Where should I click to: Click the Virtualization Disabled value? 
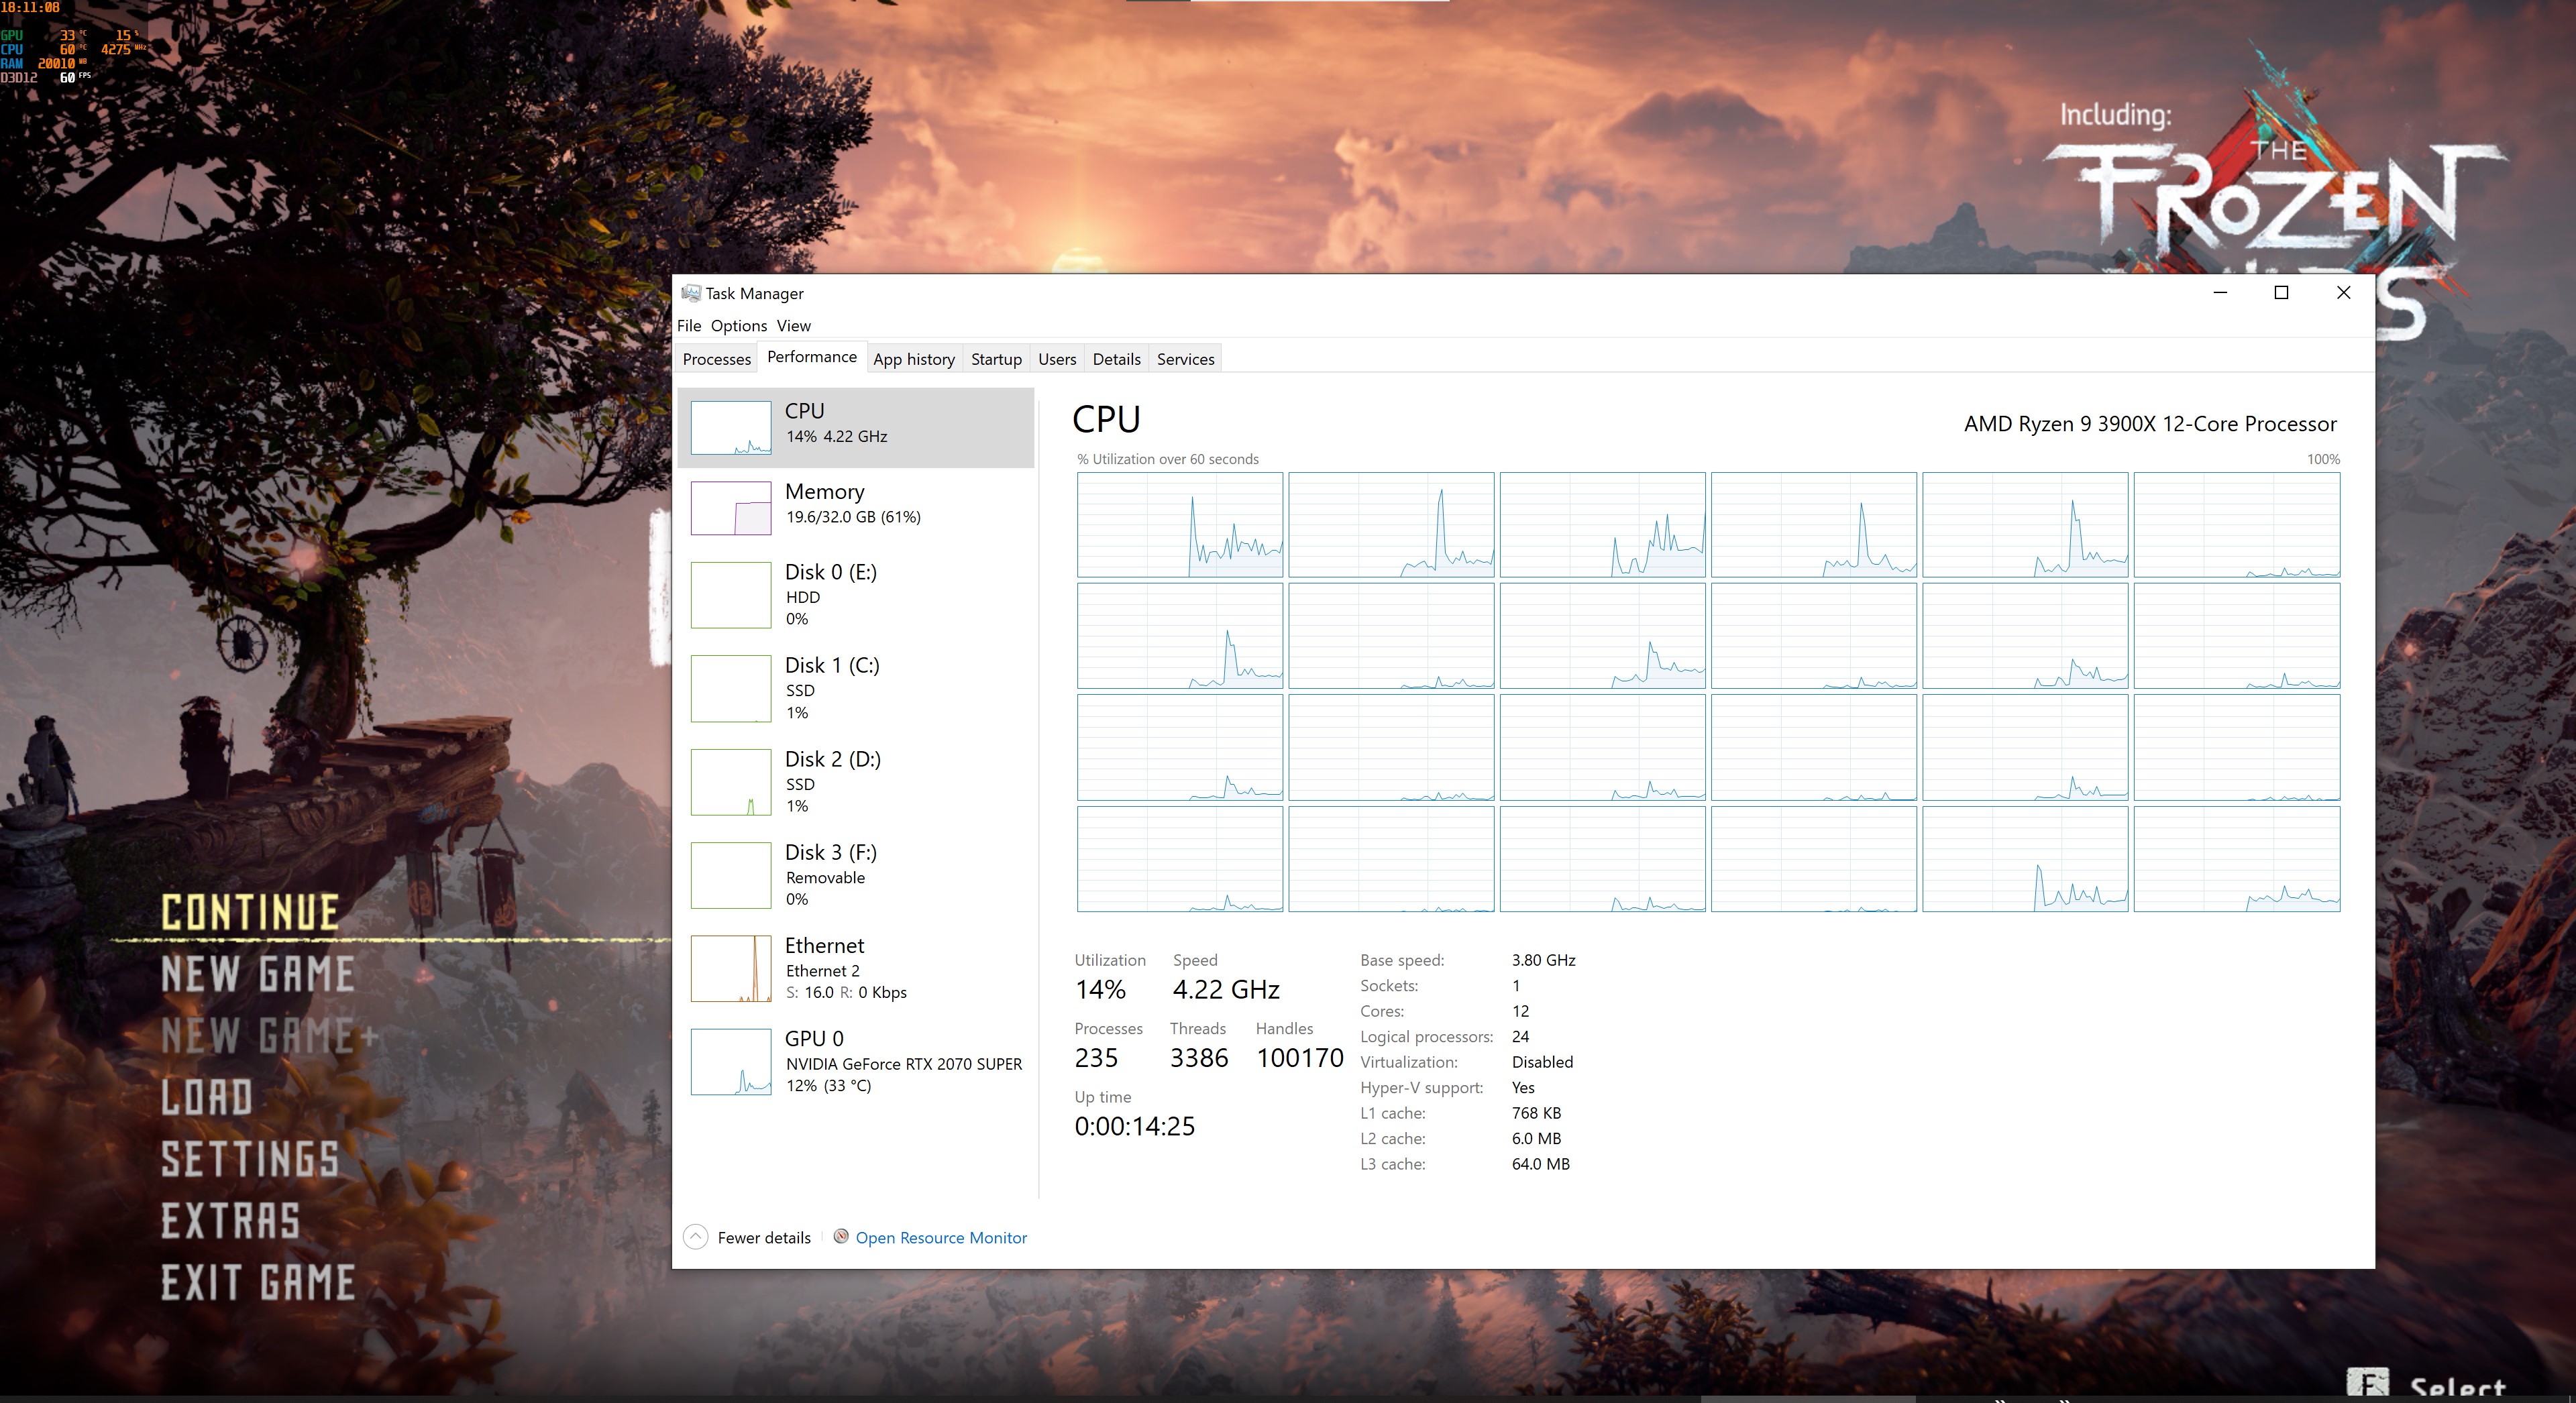[1542, 1062]
